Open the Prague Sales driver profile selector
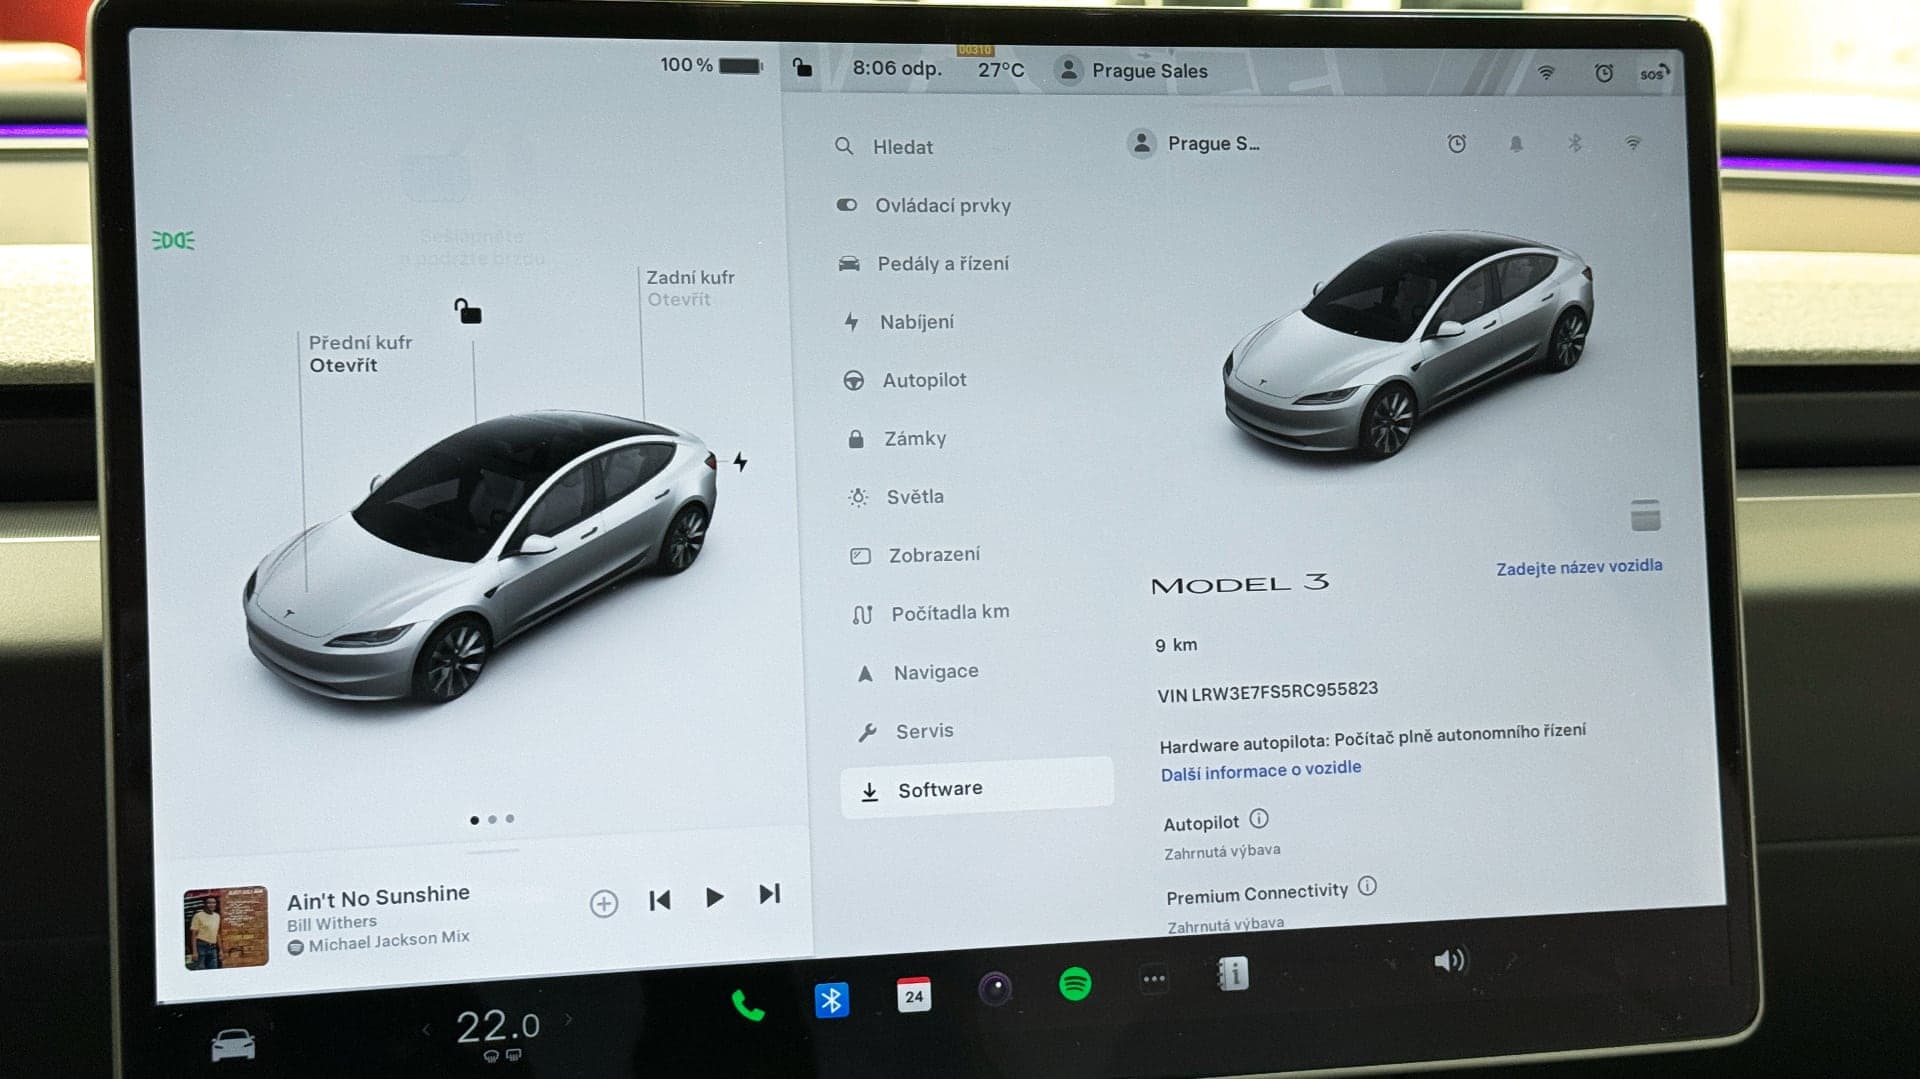This screenshot has height=1079, width=1920. [1129, 70]
